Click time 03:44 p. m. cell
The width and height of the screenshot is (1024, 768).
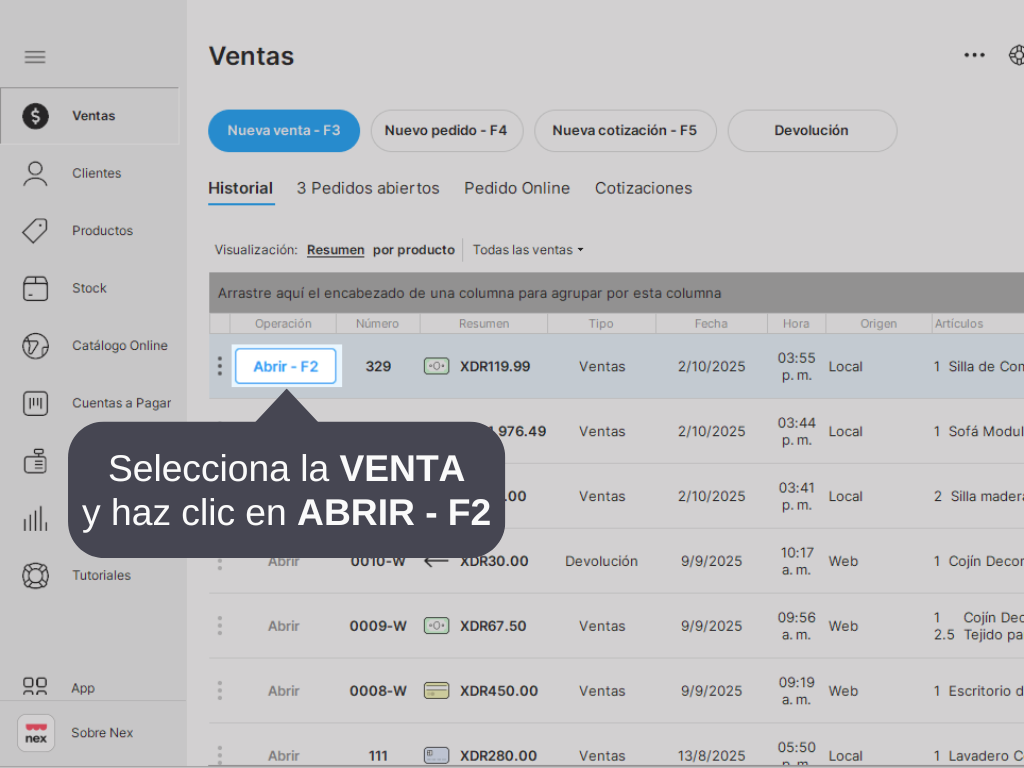pos(797,432)
